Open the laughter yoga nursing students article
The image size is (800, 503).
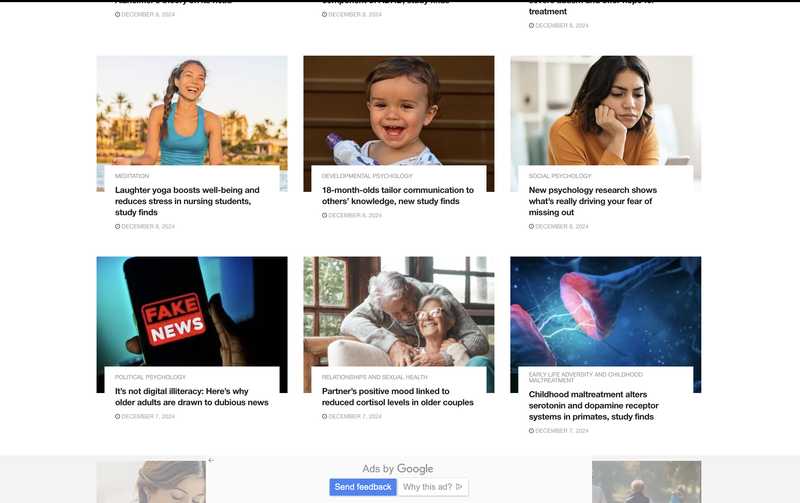tap(187, 201)
